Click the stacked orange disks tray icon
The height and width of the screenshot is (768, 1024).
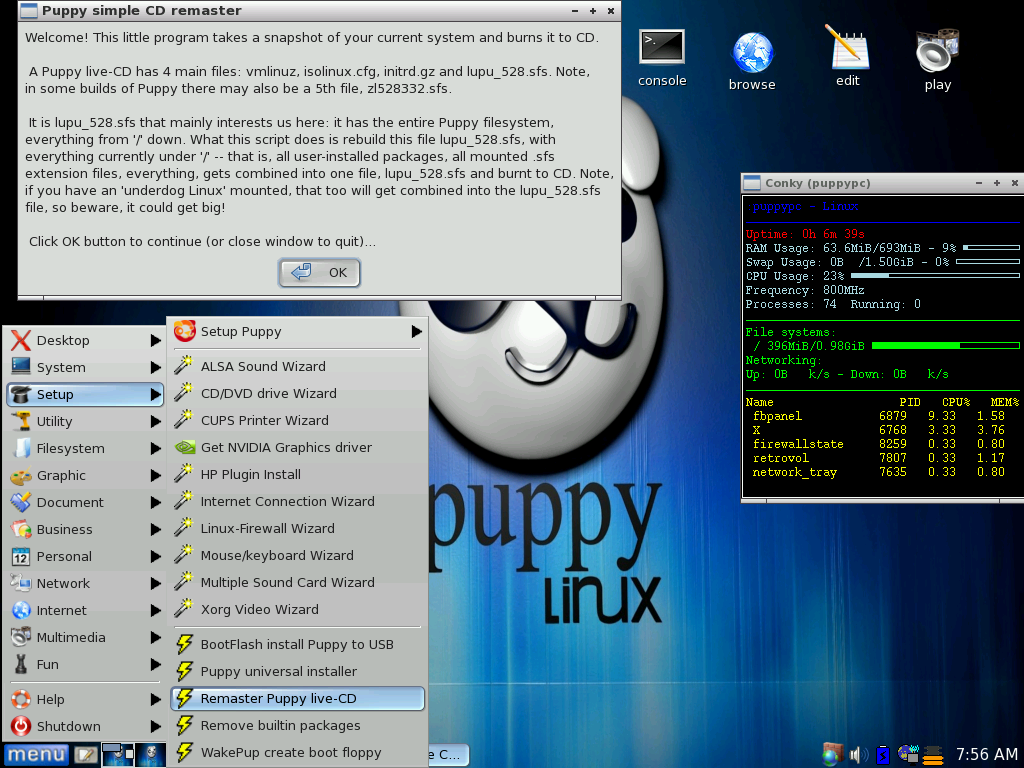pyautogui.click(x=933, y=754)
